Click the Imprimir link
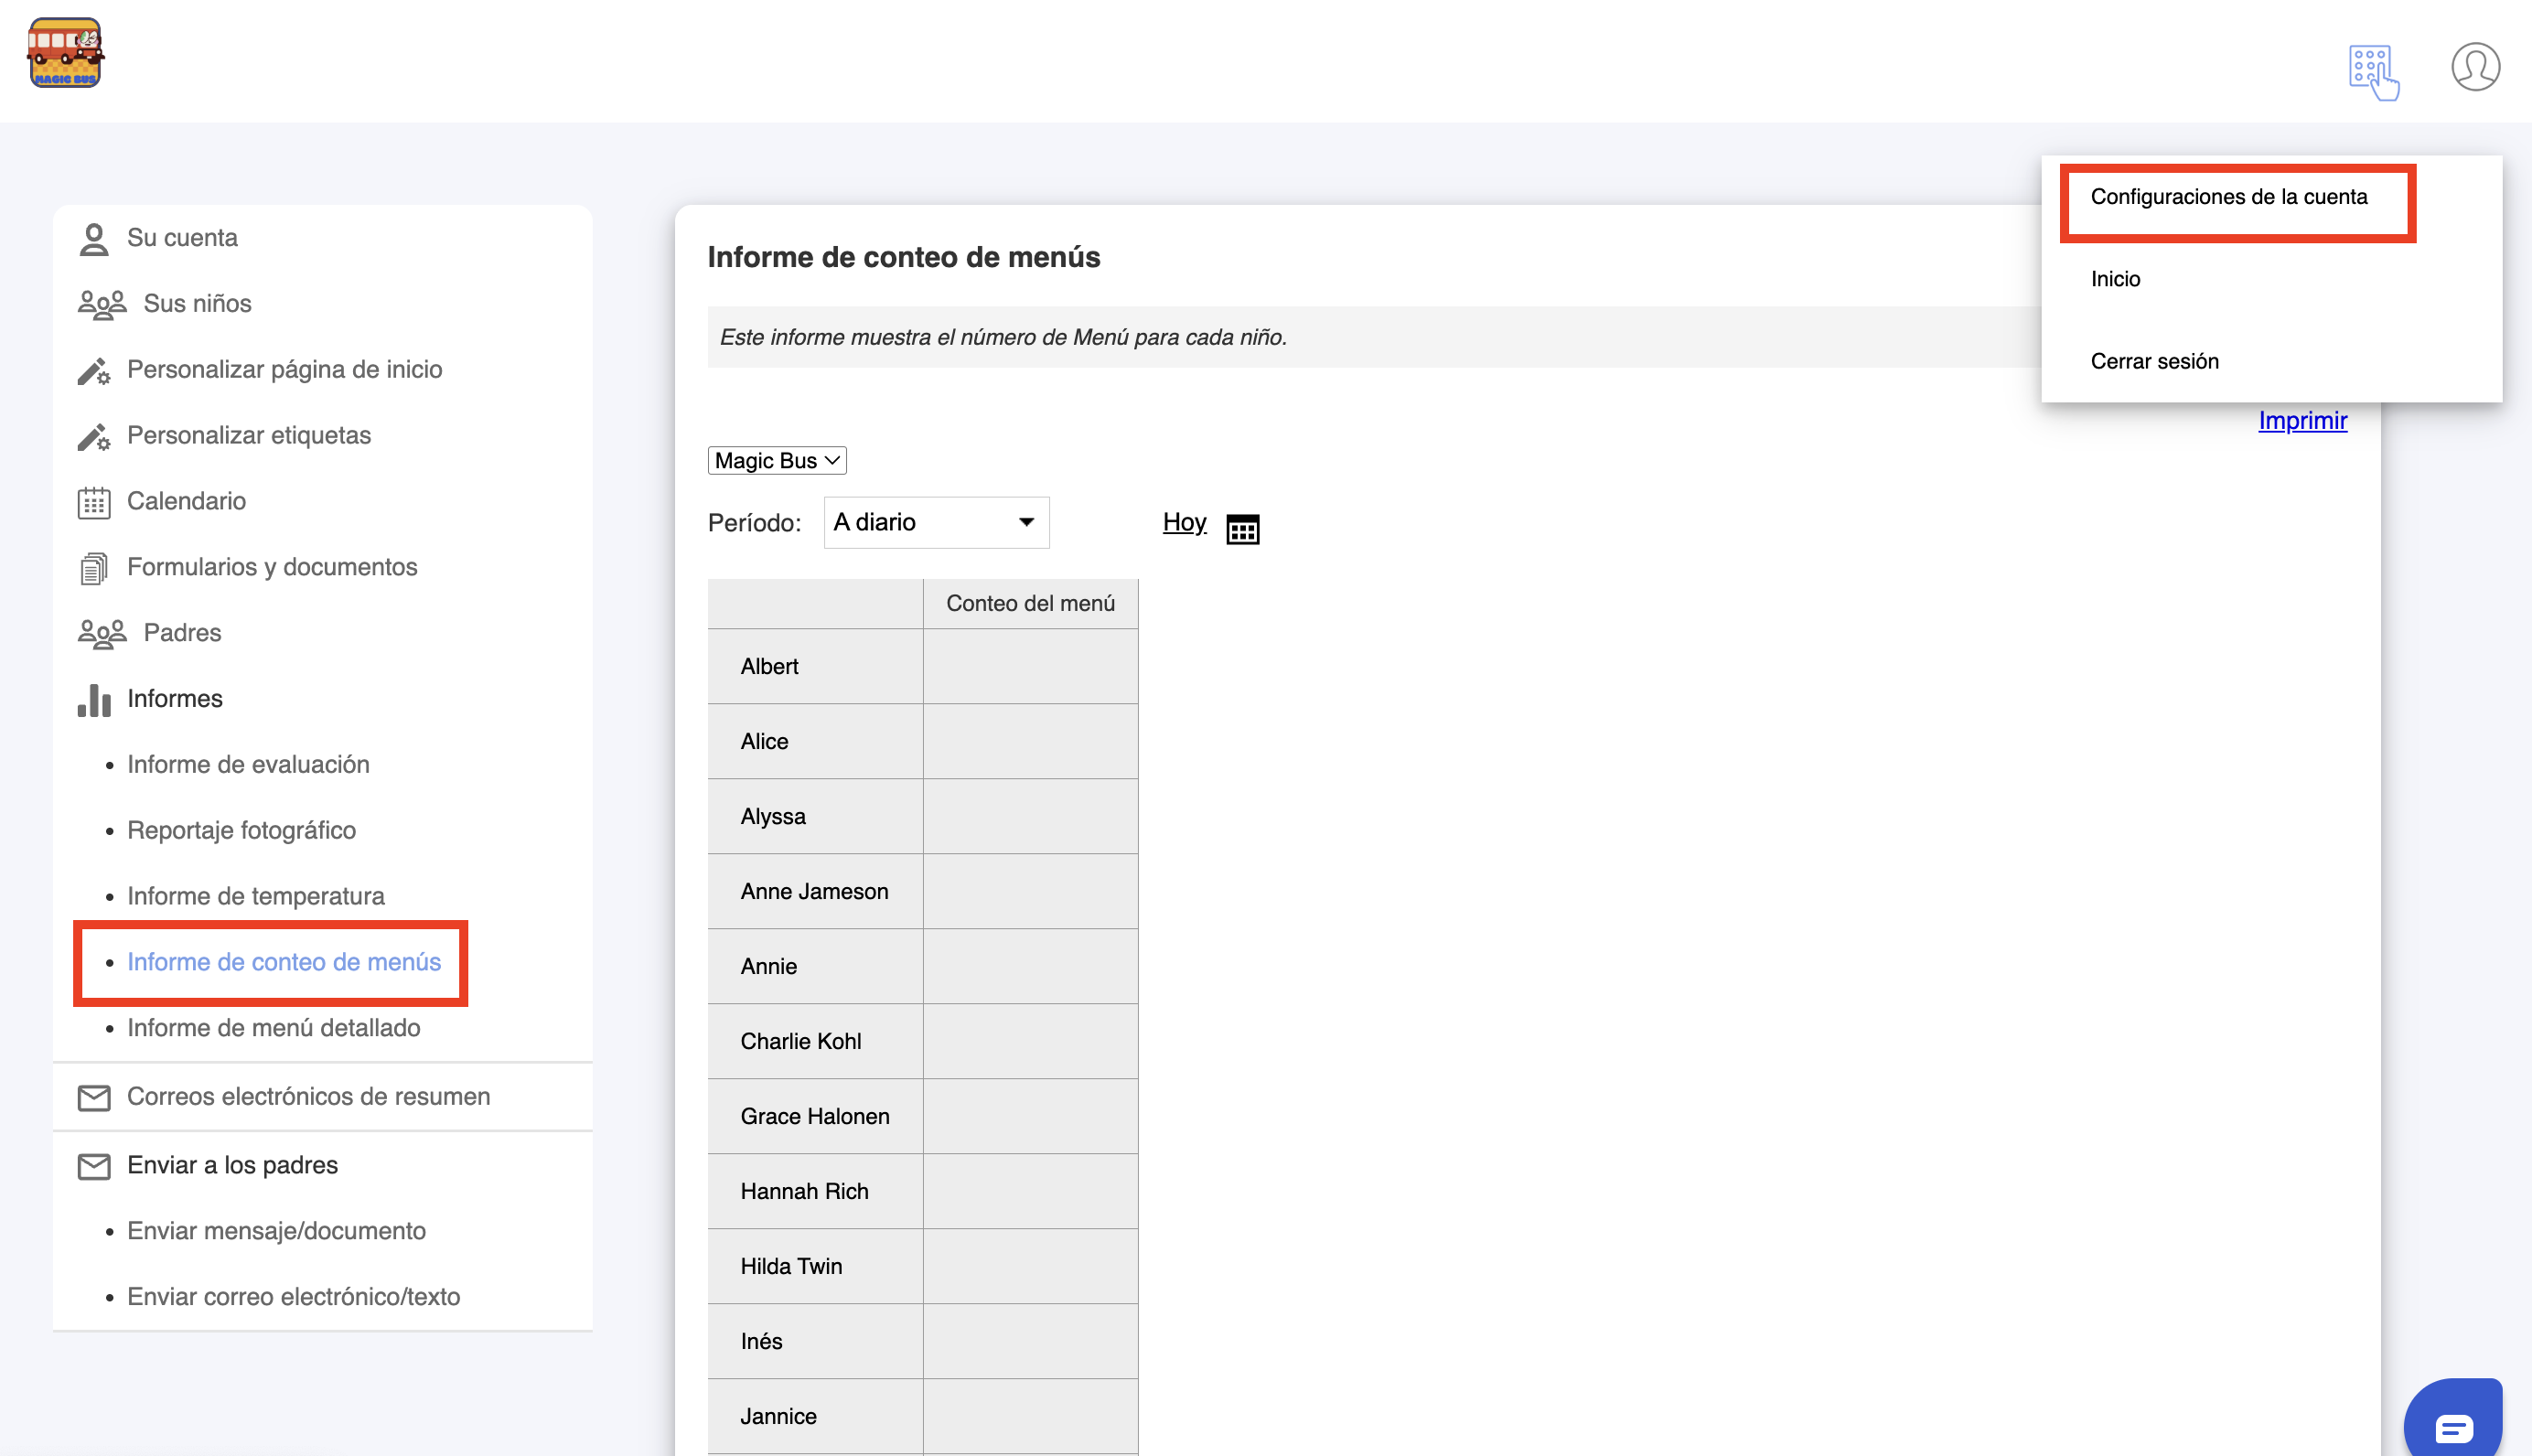Screen dimensions: 2532x1456 2302,420
